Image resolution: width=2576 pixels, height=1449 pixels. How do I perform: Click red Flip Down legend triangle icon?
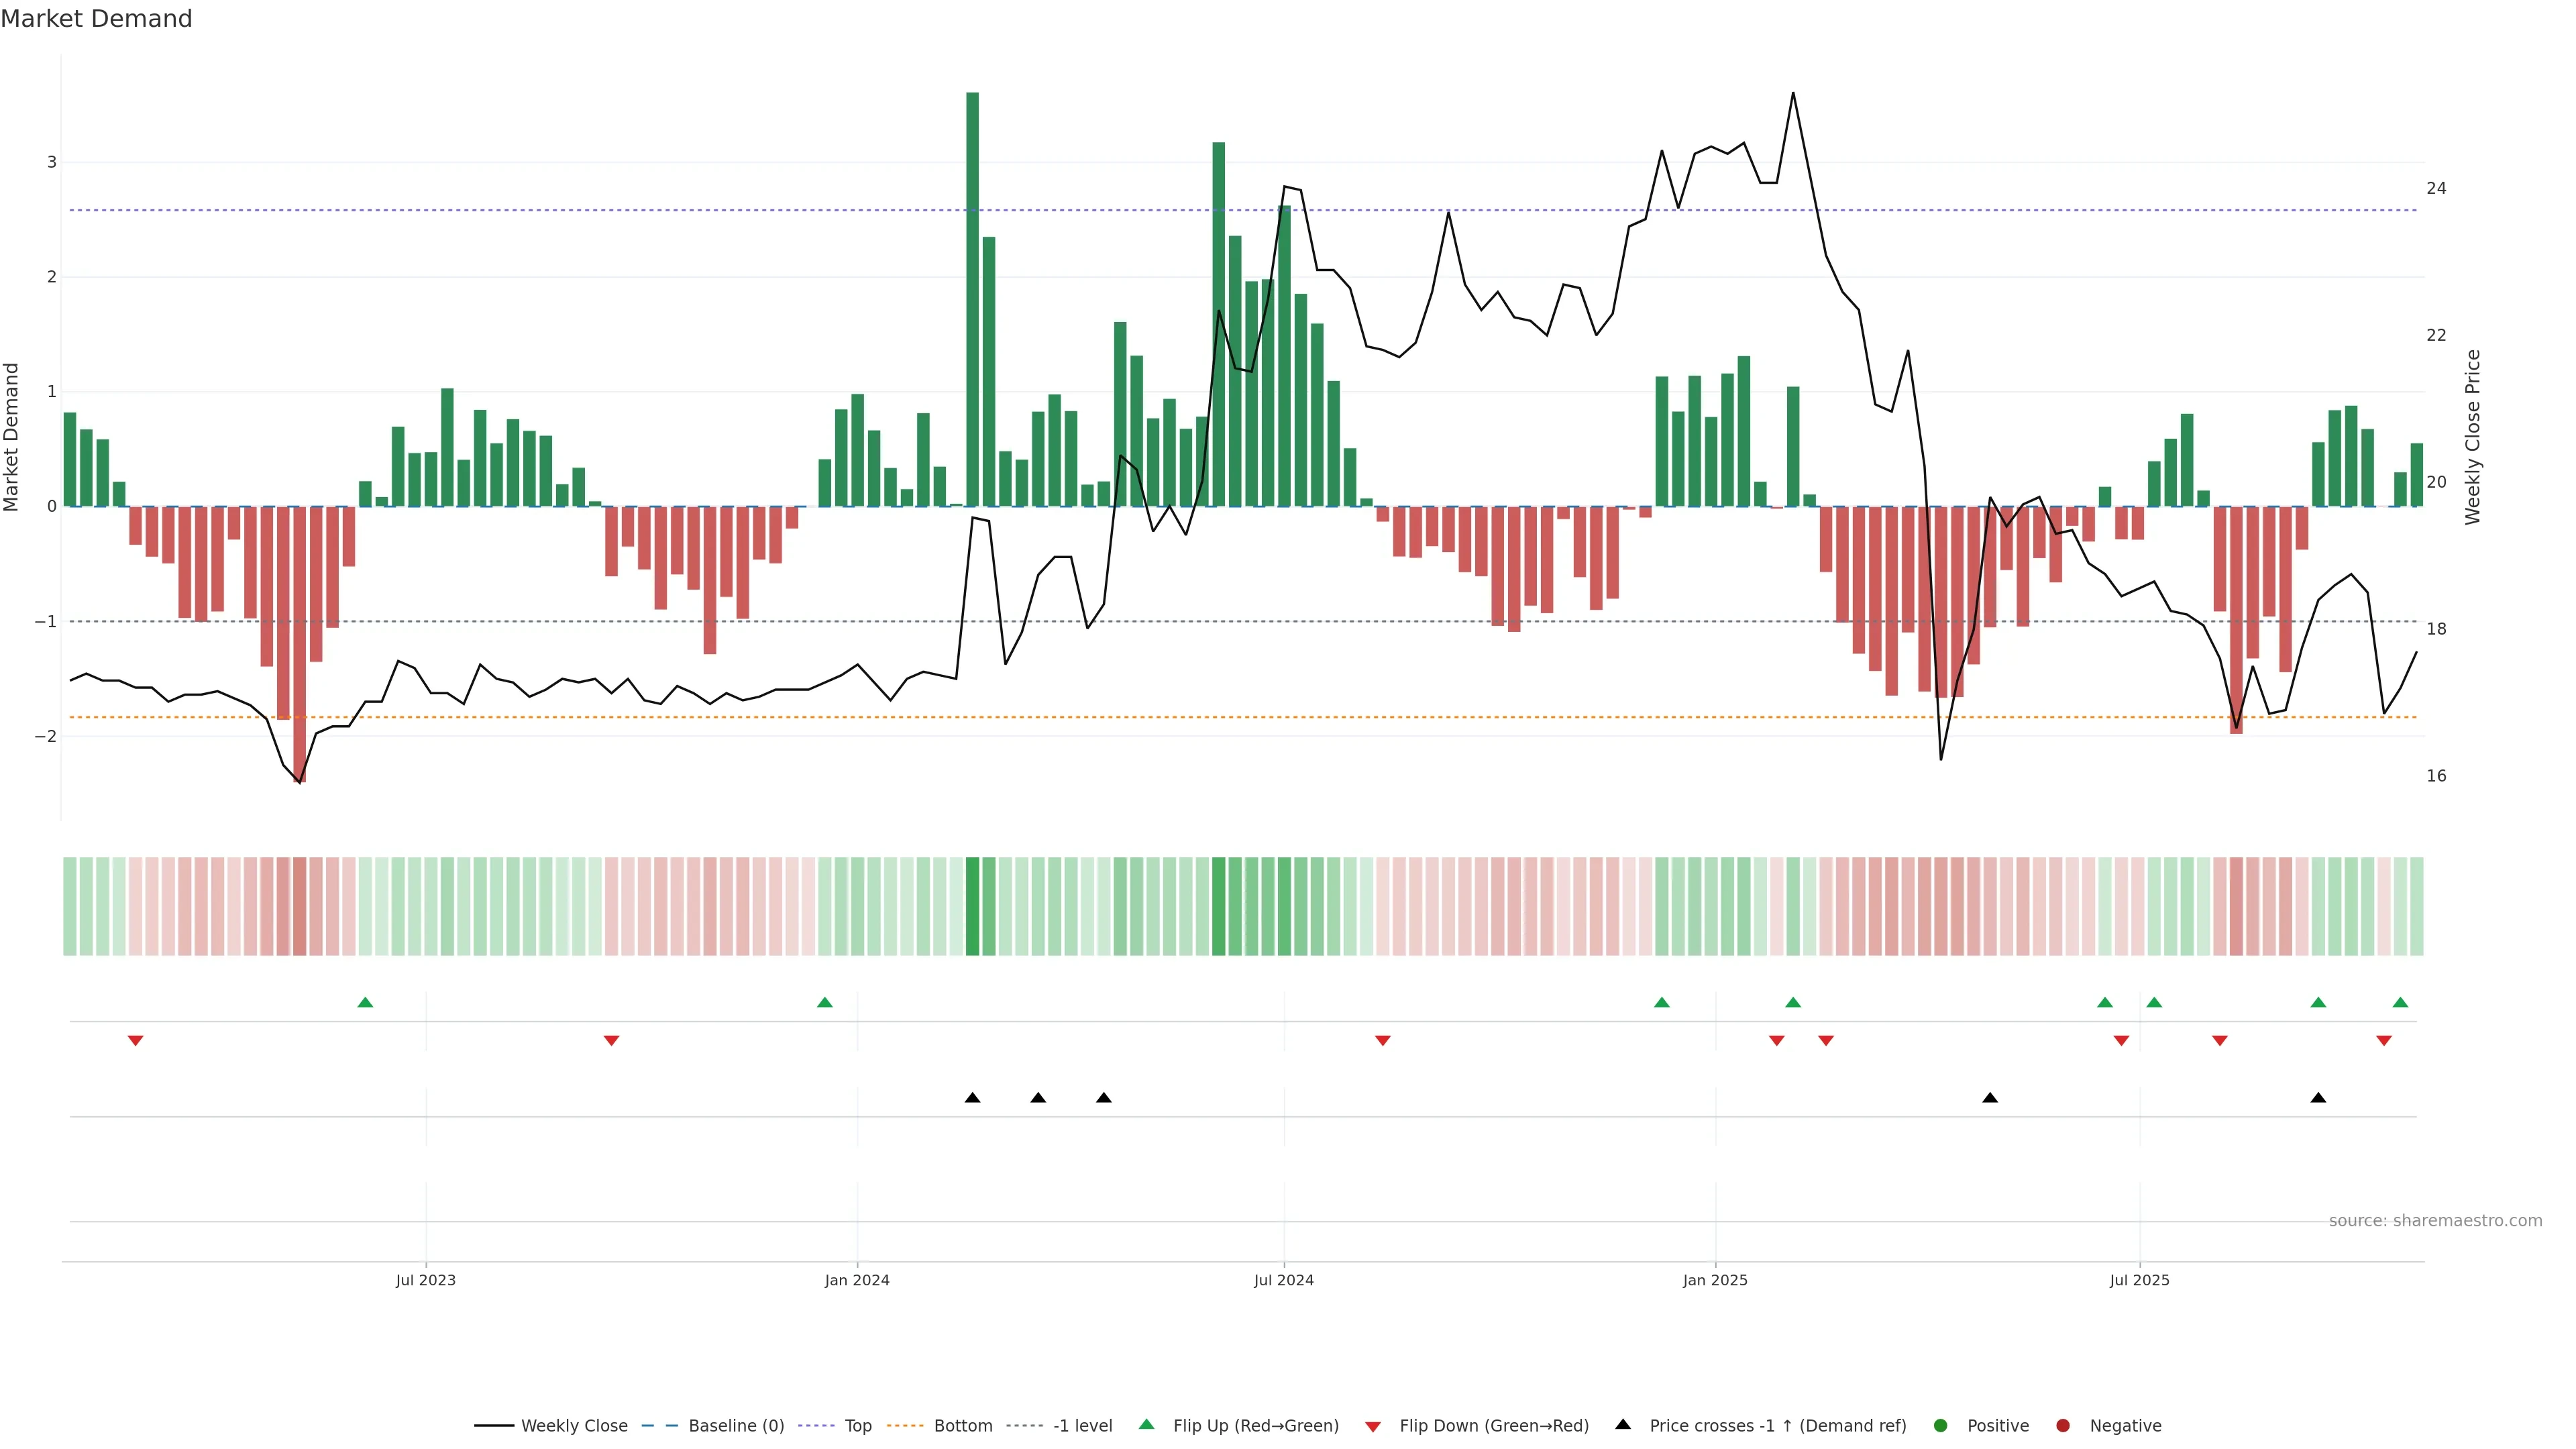pos(1373,1427)
